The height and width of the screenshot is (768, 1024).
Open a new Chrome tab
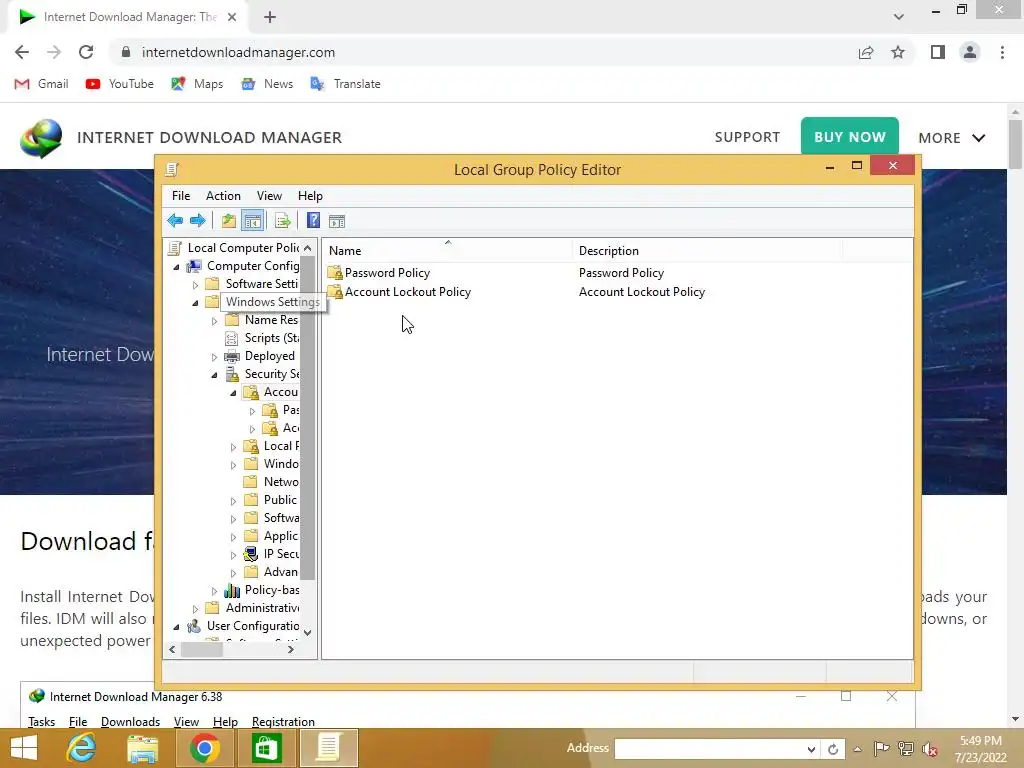coord(270,17)
